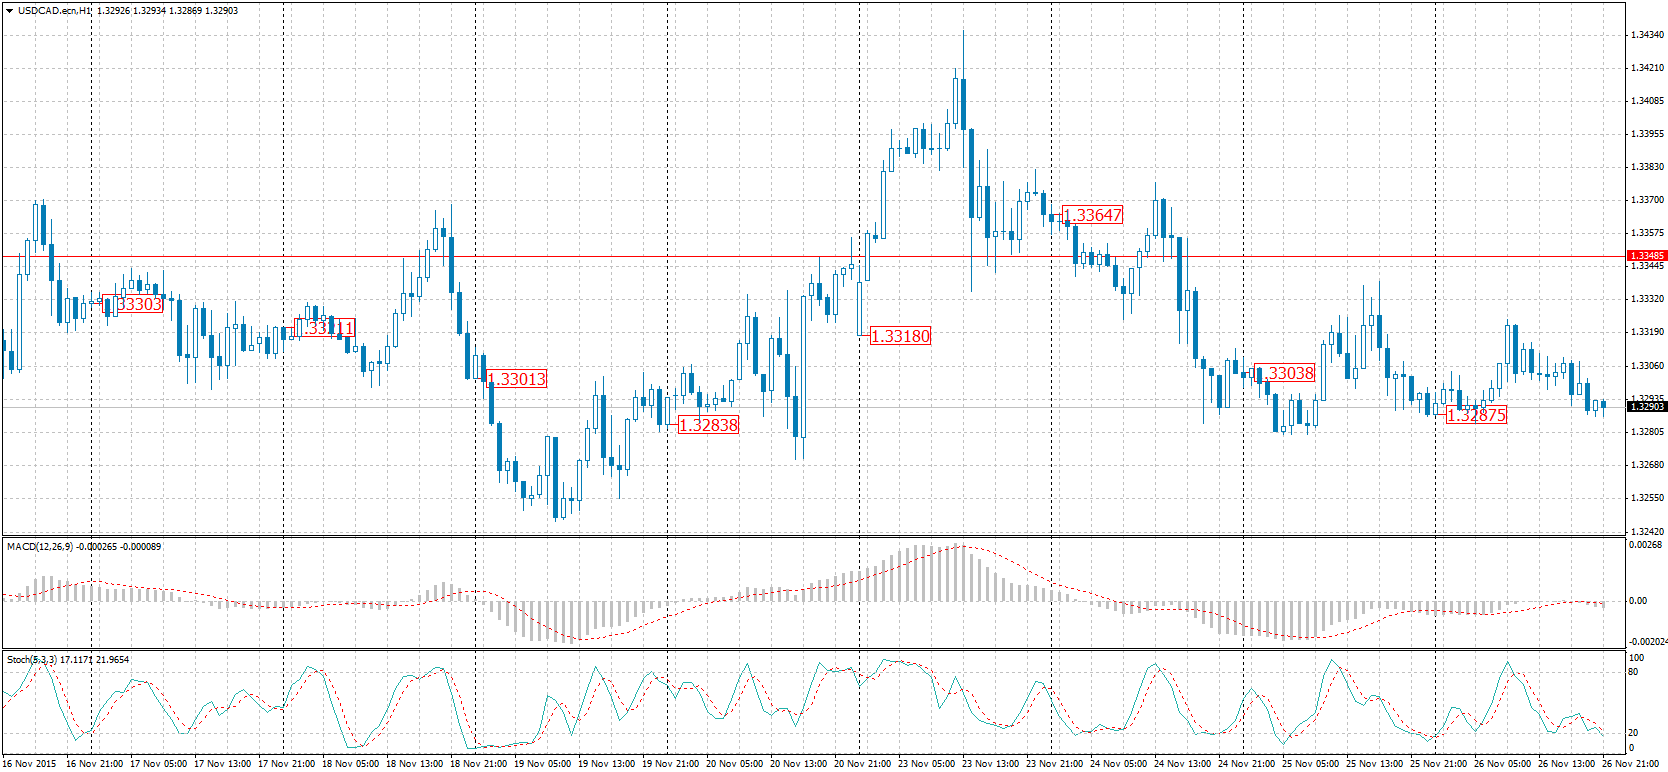1668x772 pixels.
Task: Click 1.34340 on the price axis
Action: tap(1647, 35)
